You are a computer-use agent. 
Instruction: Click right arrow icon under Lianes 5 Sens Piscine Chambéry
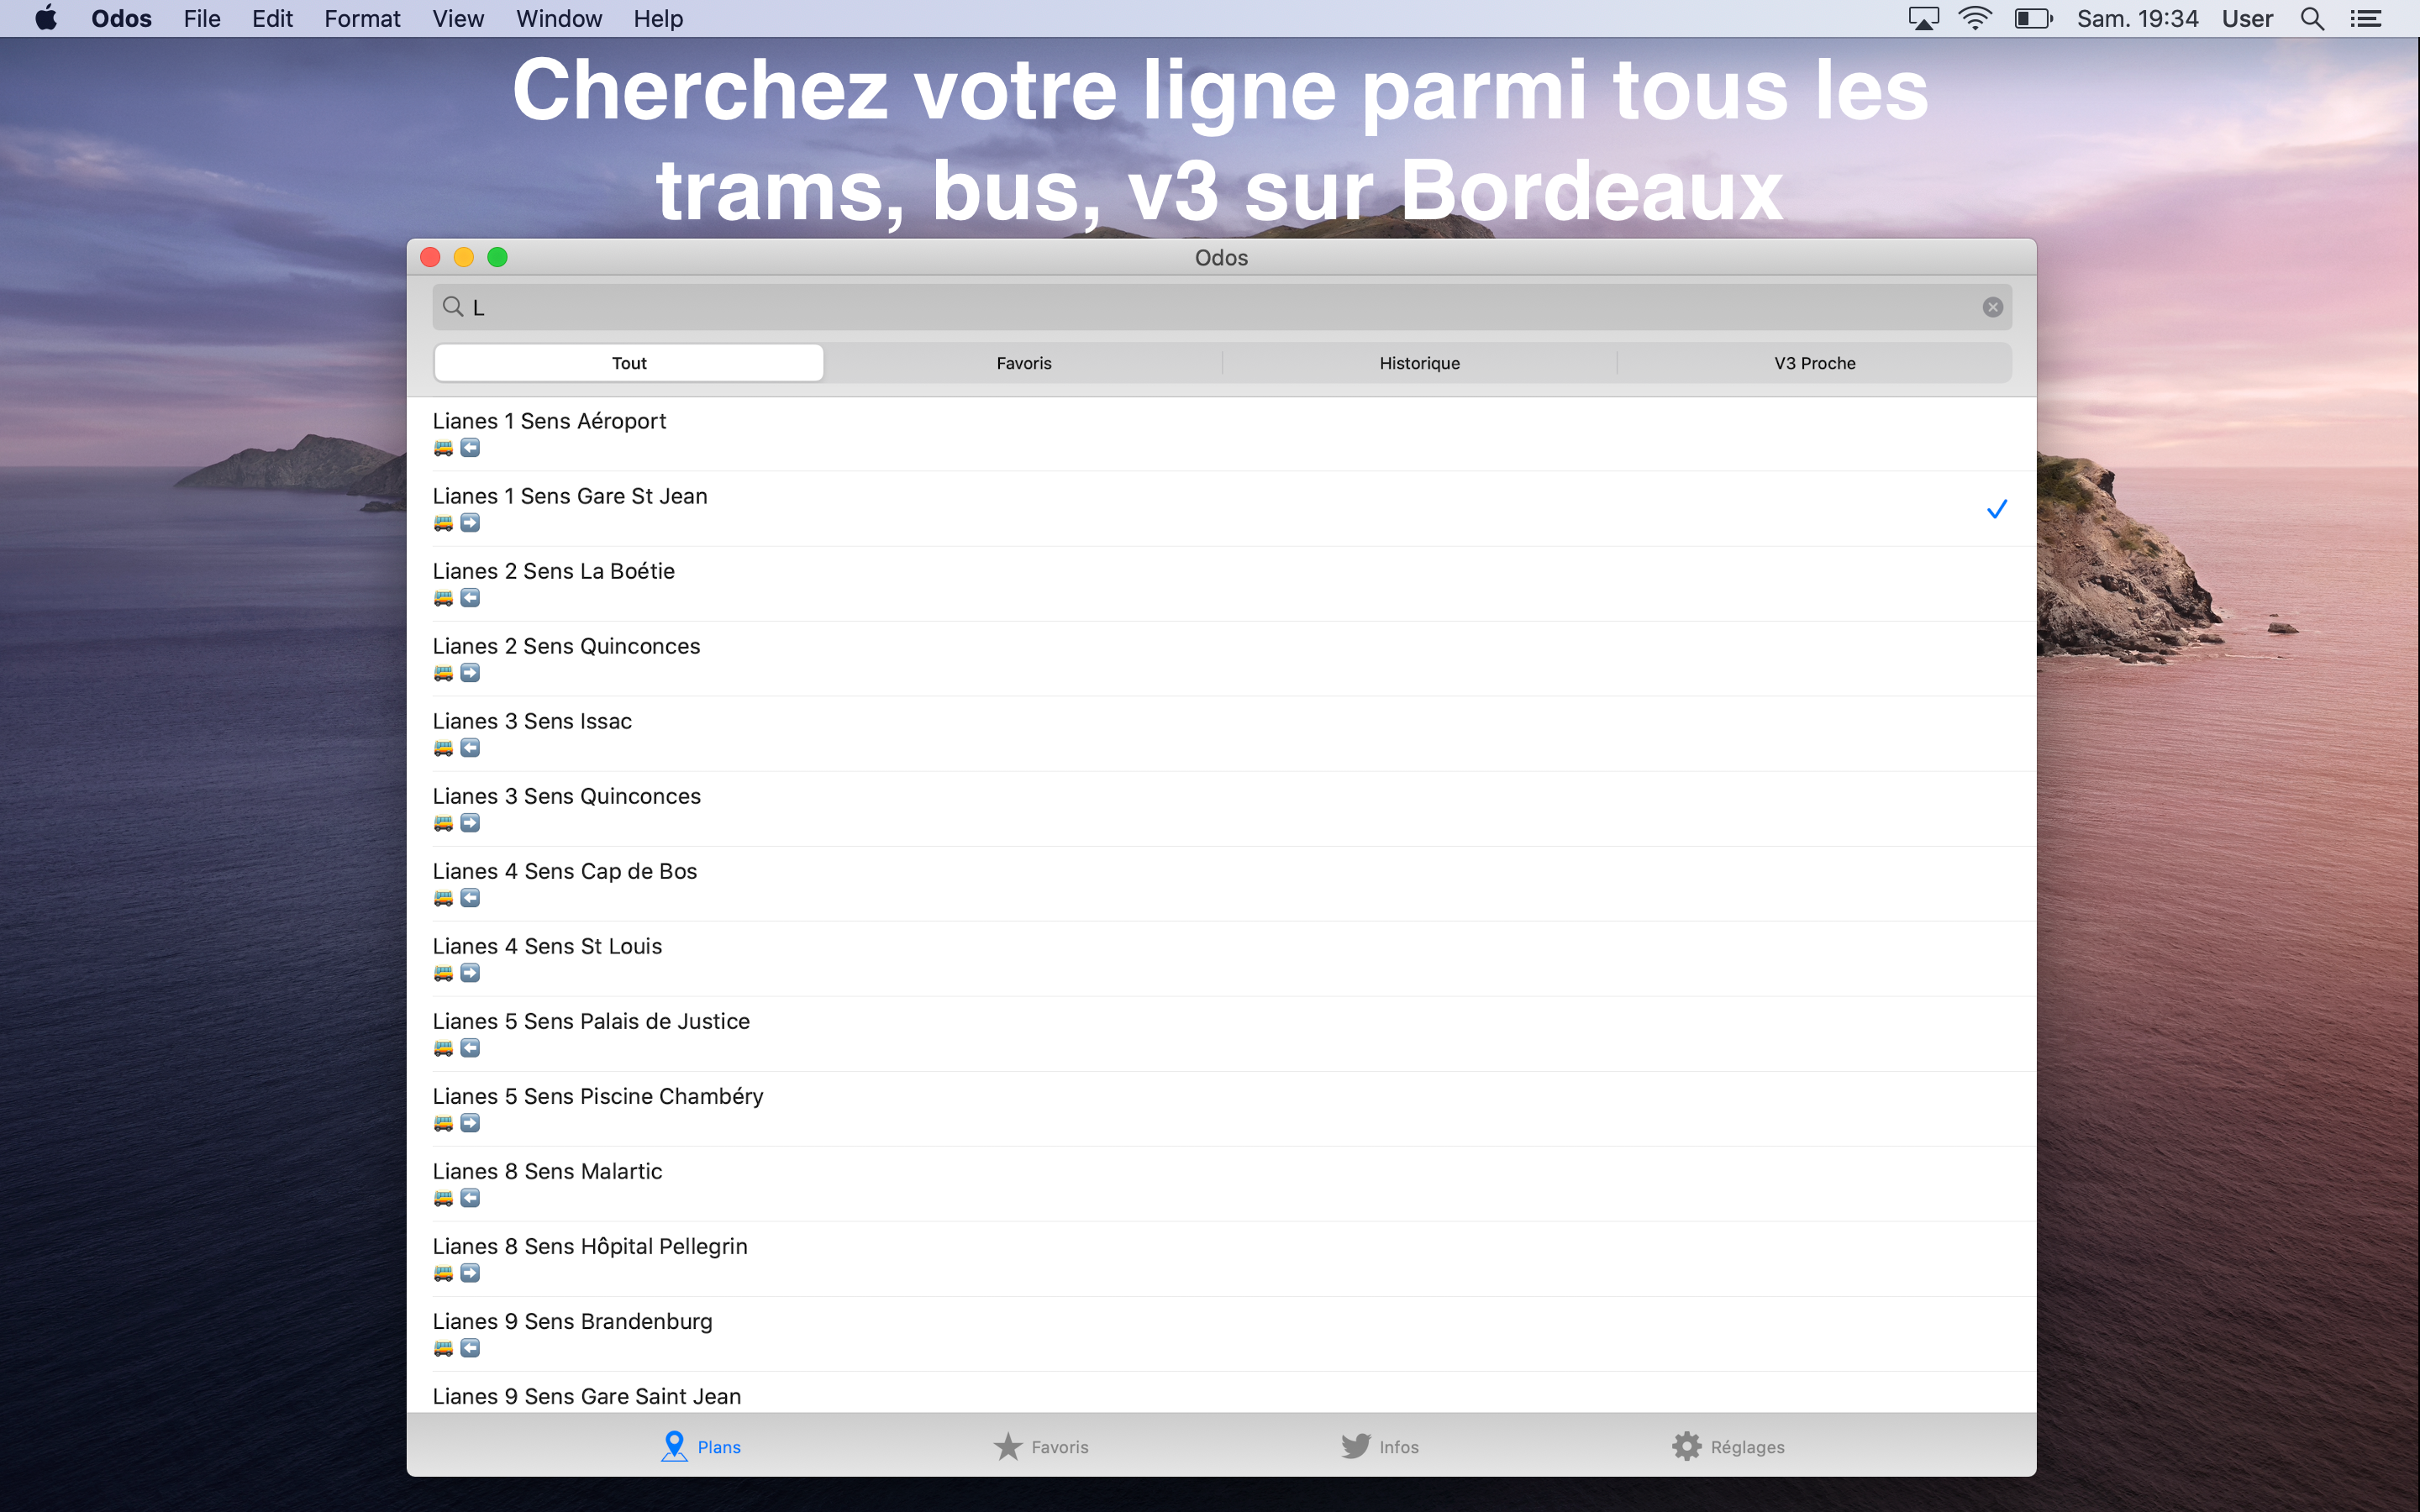click(470, 1123)
